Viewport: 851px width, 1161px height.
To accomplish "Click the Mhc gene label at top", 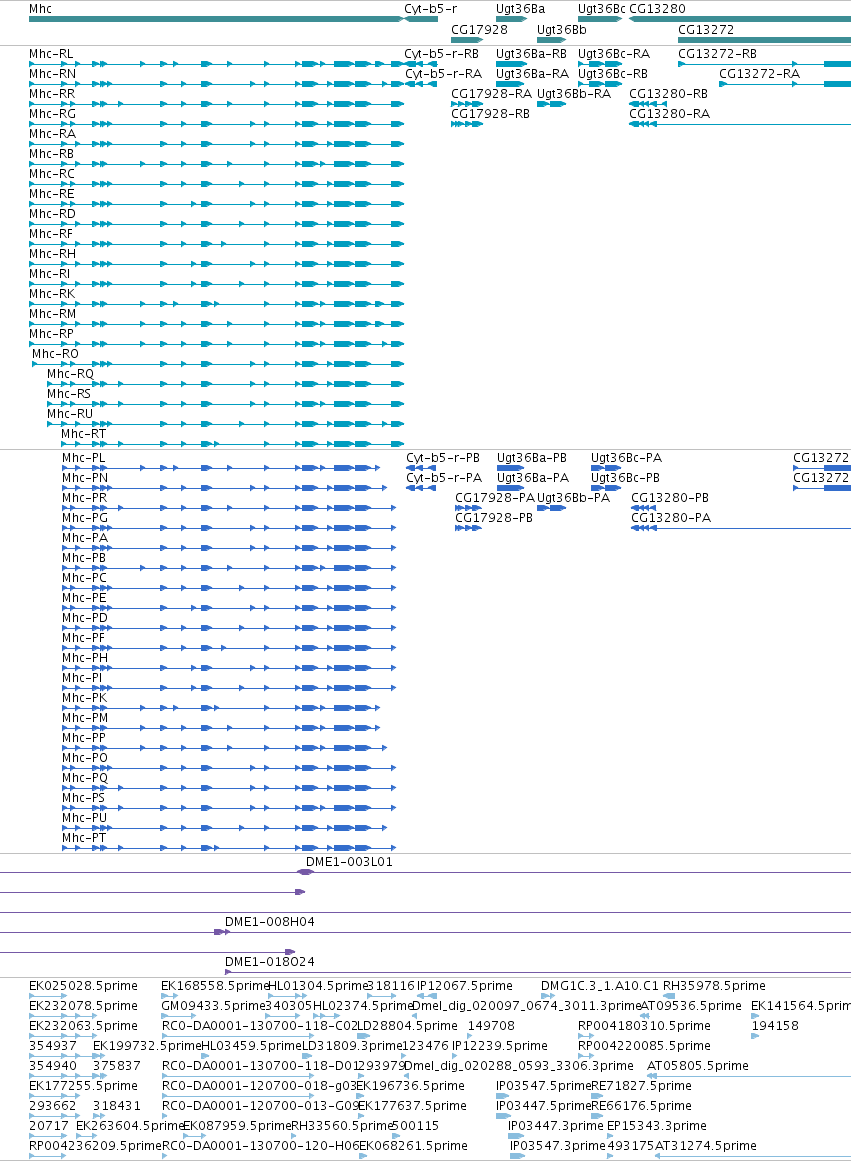I will pyautogui.click(x=40, y=9).
